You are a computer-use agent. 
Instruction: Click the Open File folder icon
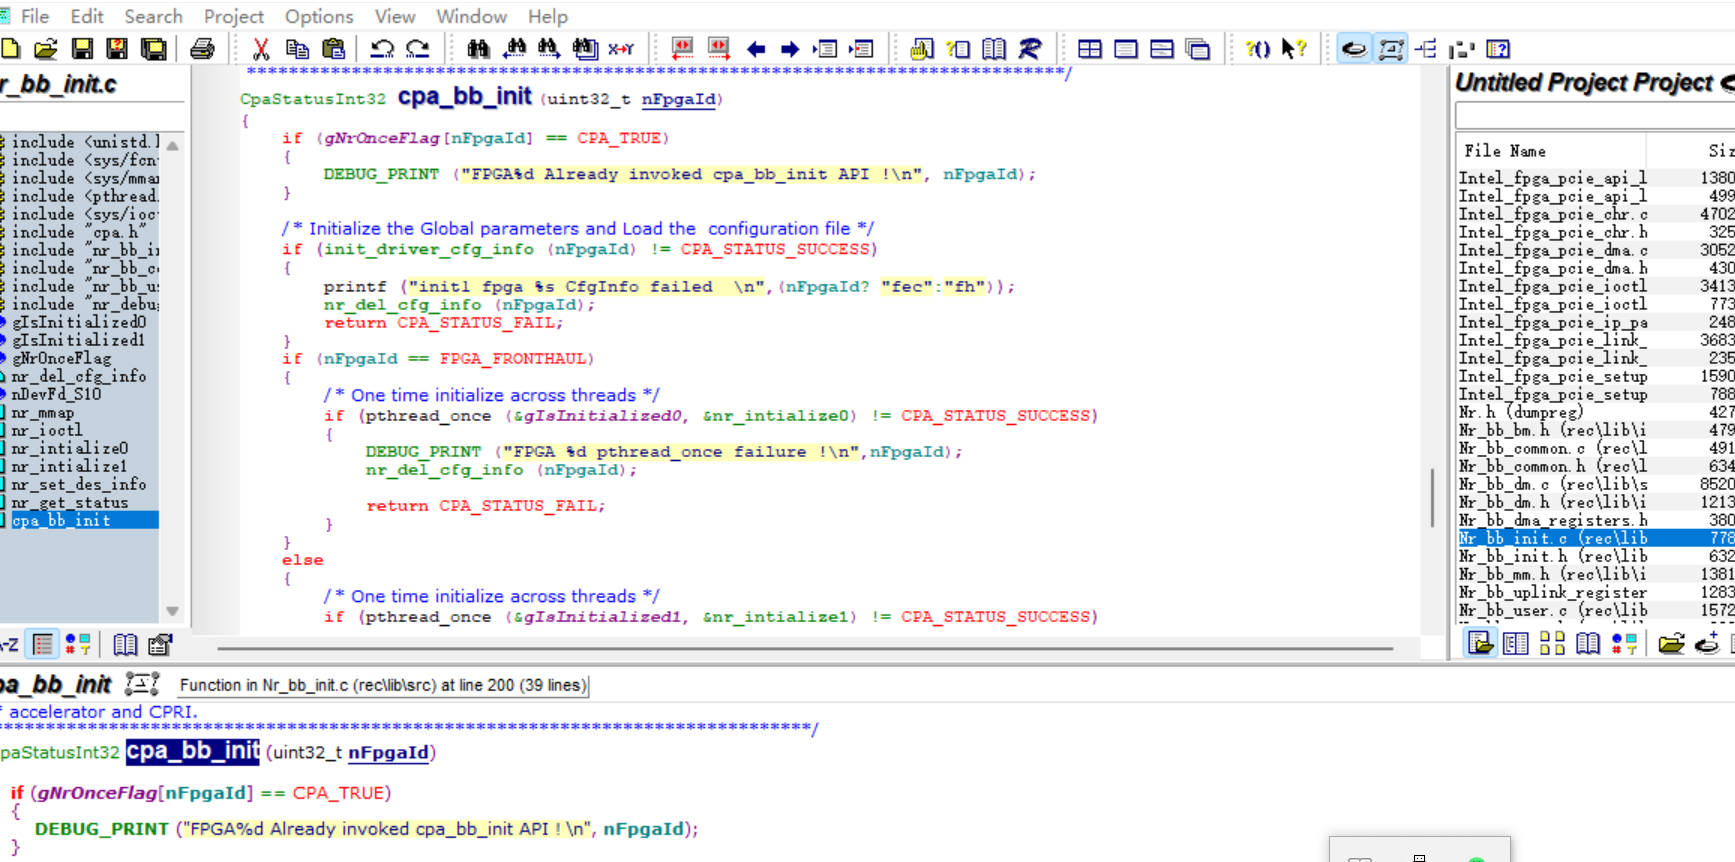tap(46, 48)
